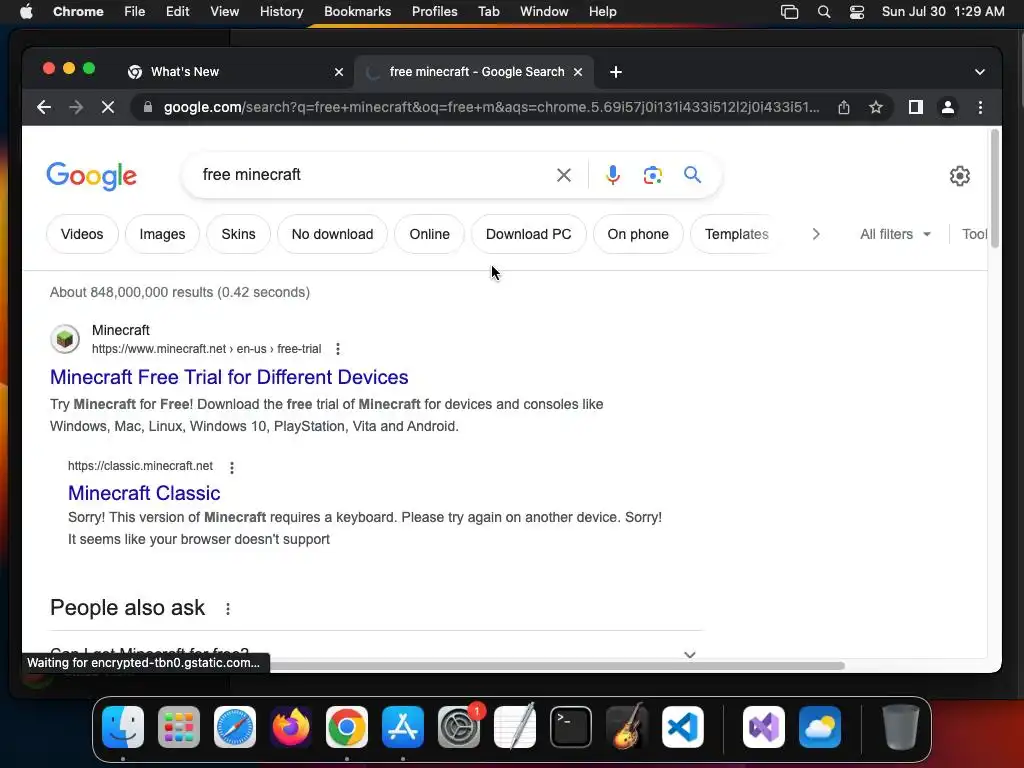Image resolution: width=1024 pixels, height=768 pixels.
Task: Search by image with Google Lens
Action: point(652,175)
